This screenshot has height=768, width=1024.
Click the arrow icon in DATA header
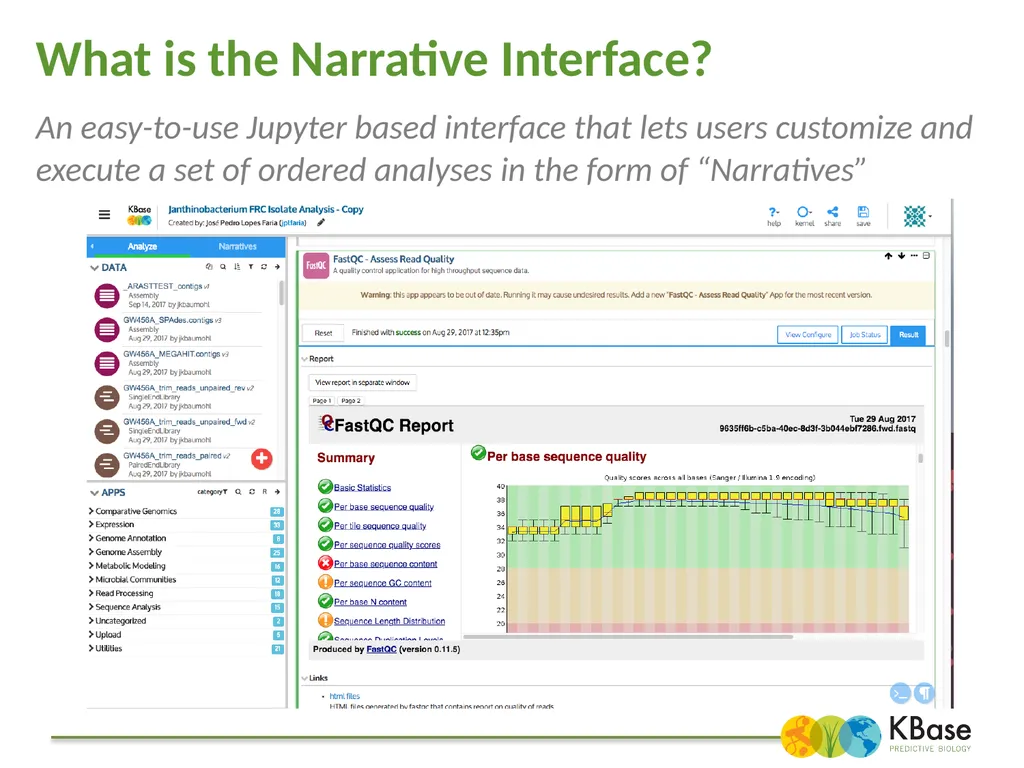coord(278,267)
